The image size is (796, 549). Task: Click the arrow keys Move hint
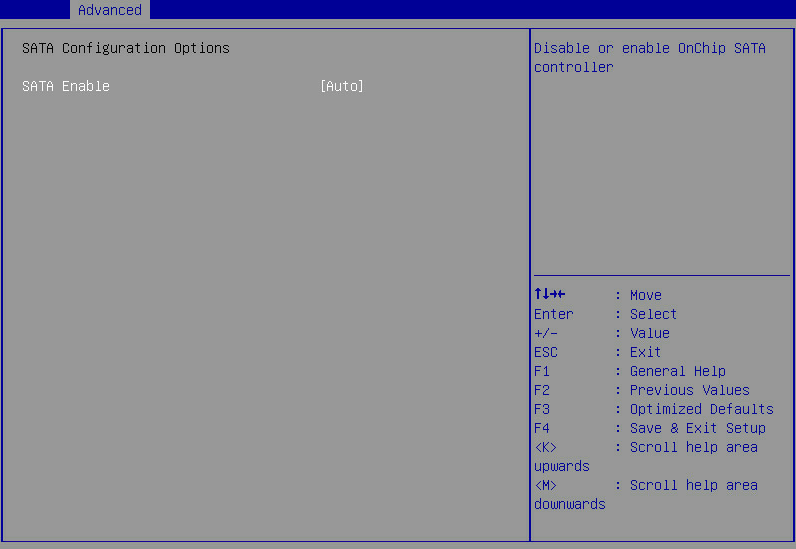[598, 295]
